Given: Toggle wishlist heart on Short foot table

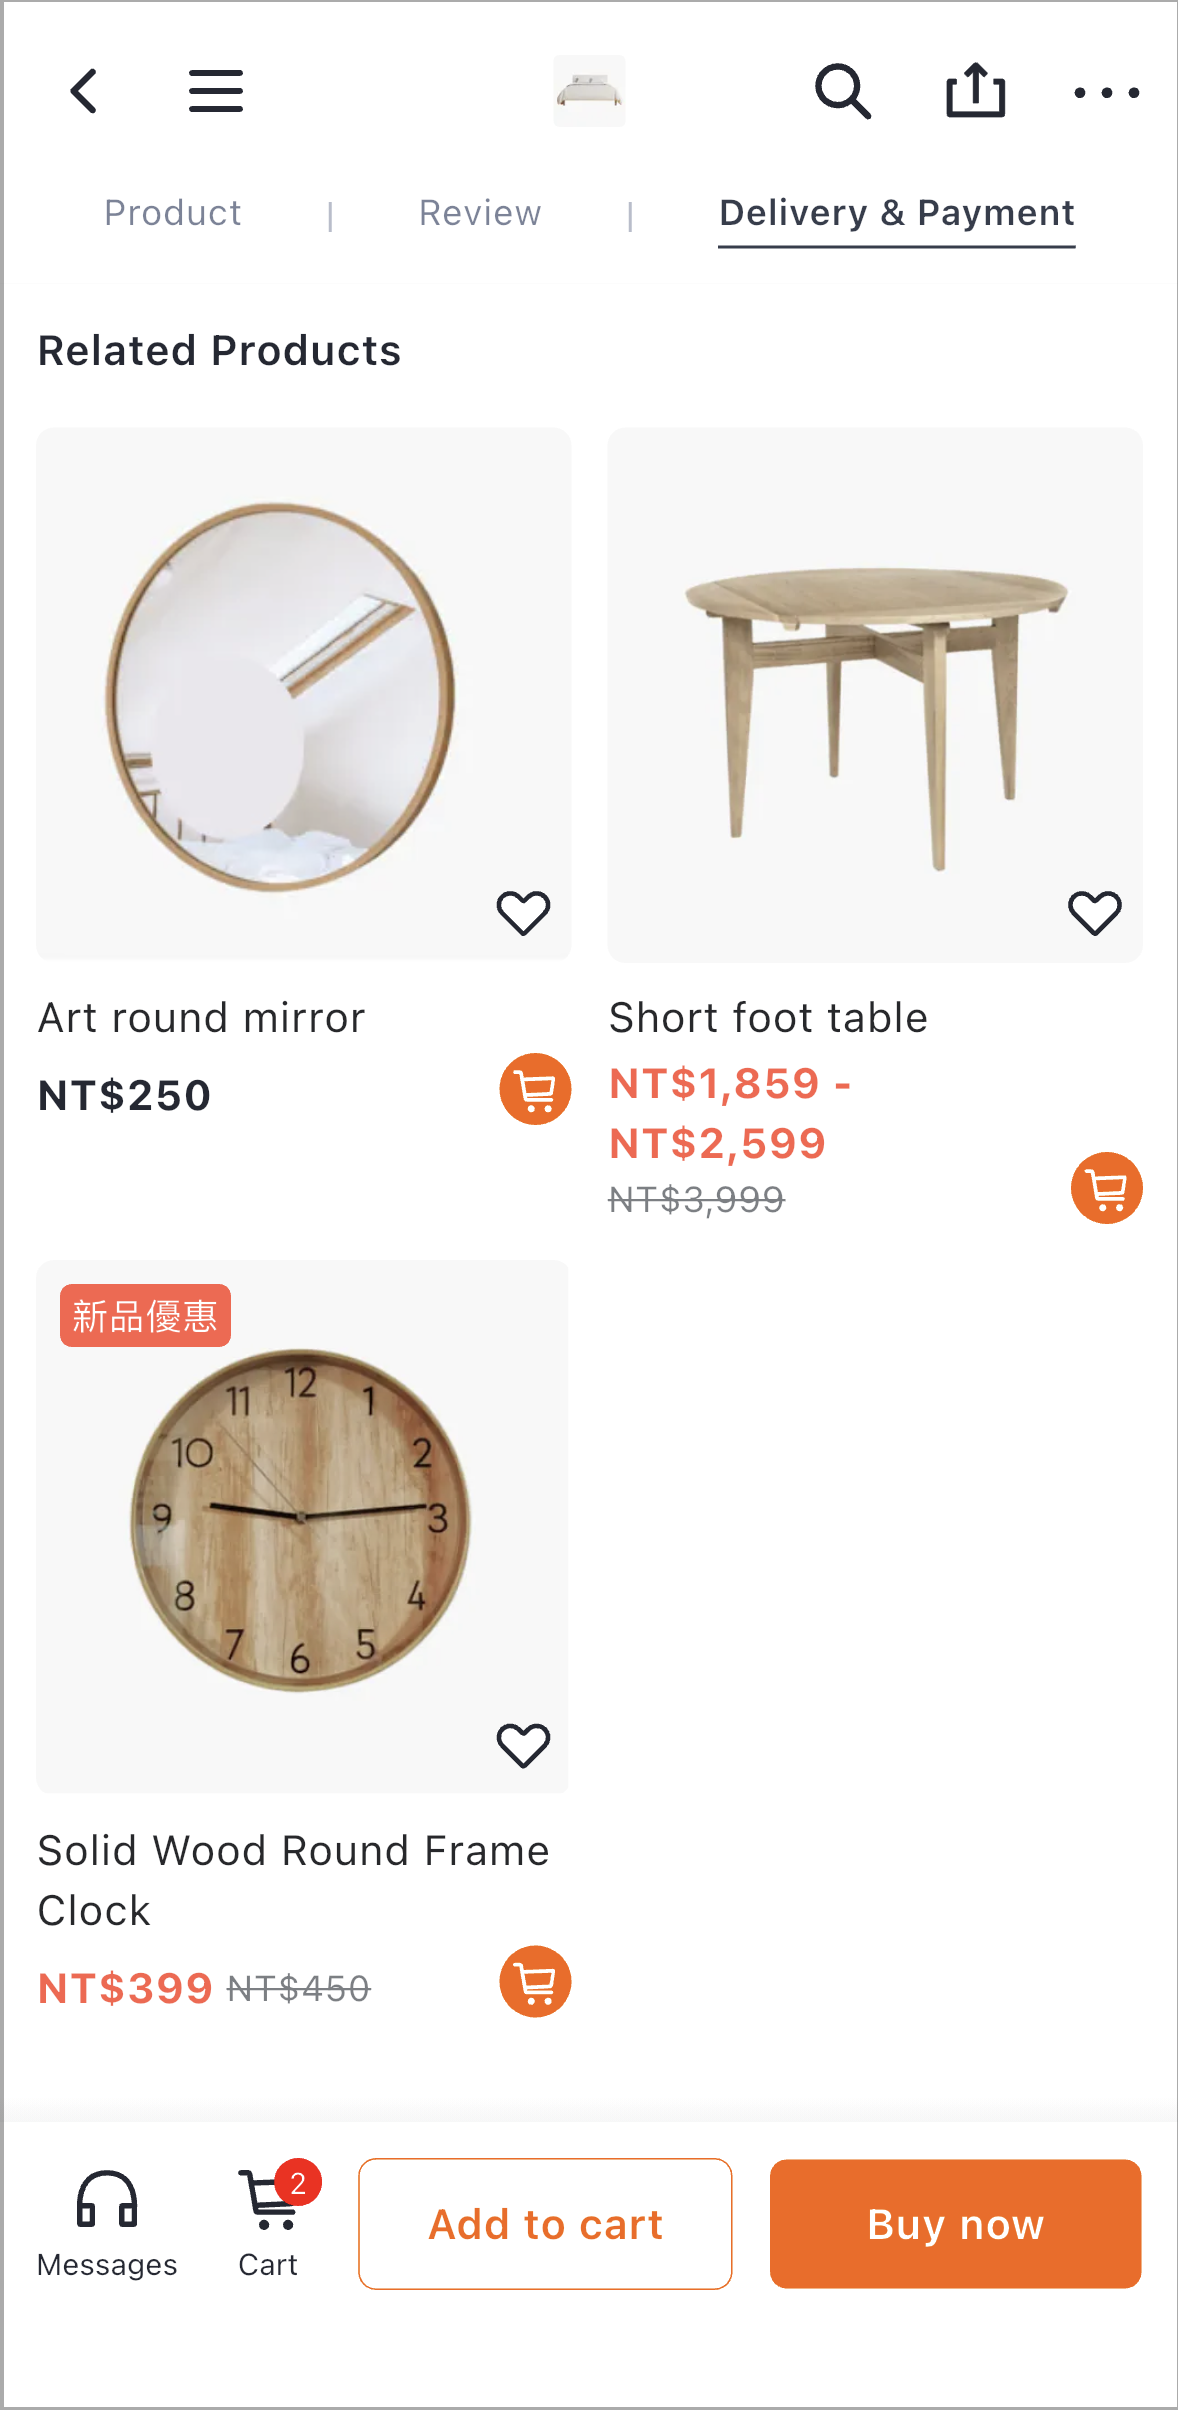Looking at the screenshot, I should coord(1095,912).
